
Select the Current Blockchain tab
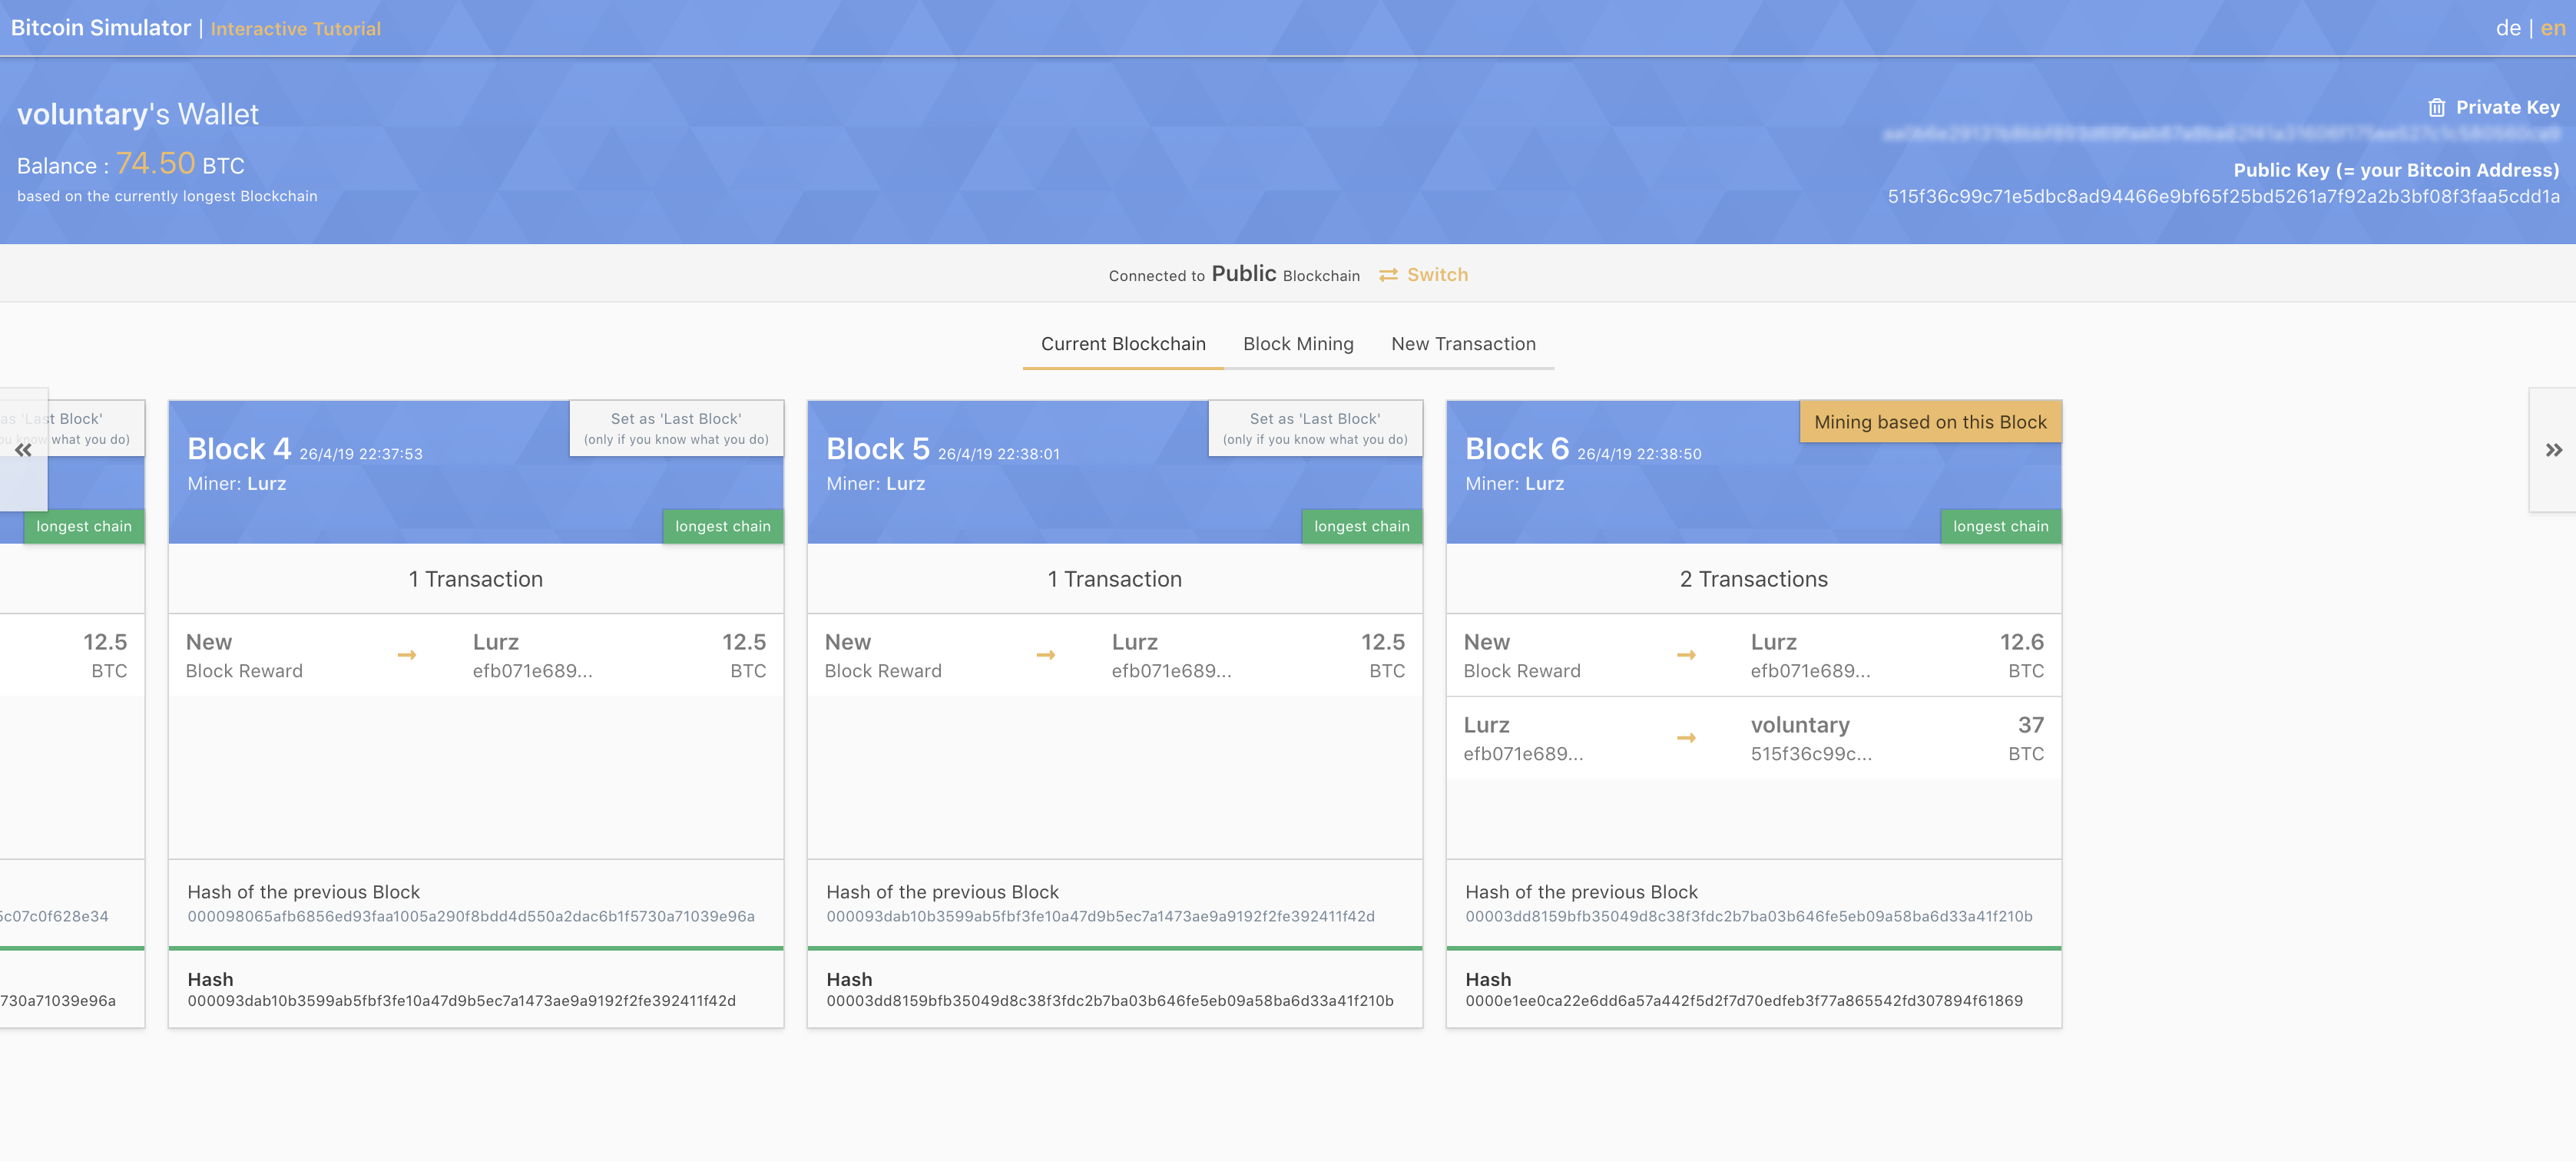(x=1122, y=344)
